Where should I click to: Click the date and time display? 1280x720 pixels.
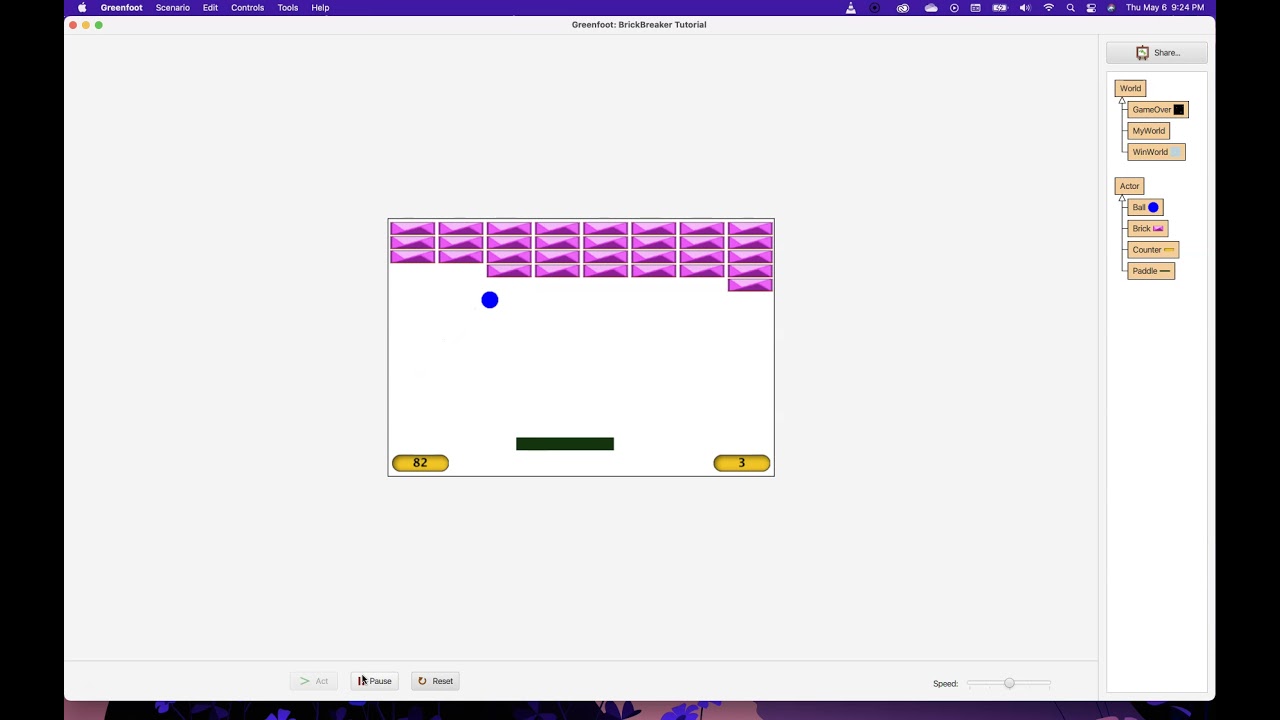[x=1165, y=7]
